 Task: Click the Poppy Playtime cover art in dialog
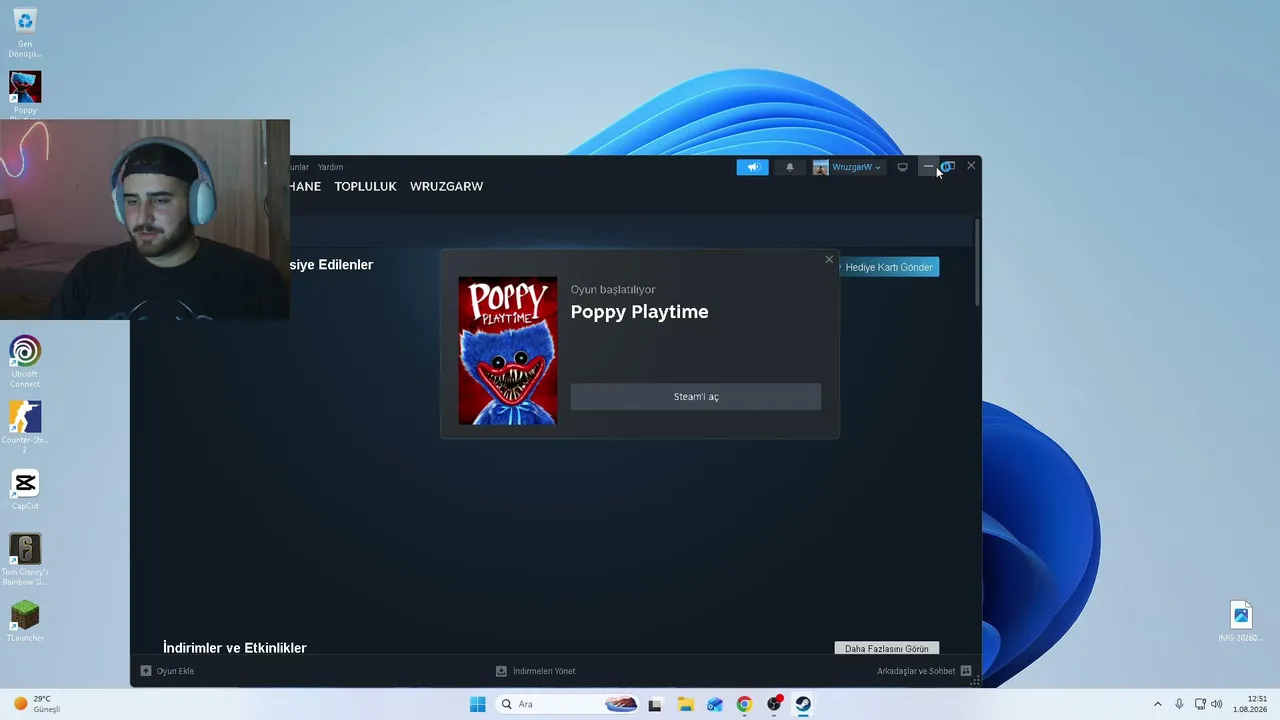point(508,351)
